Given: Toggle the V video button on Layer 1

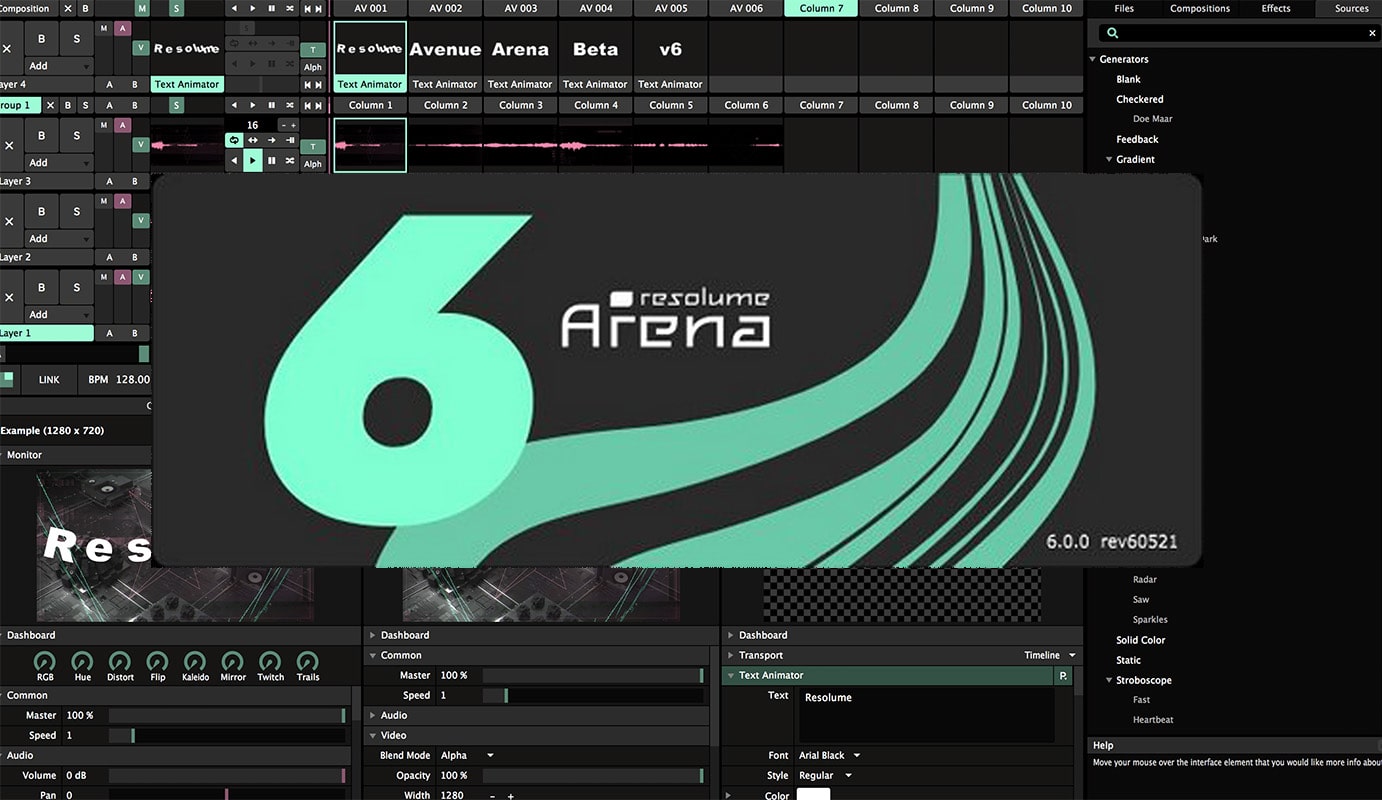Looking at the screenshot, I should coord(141,277).
